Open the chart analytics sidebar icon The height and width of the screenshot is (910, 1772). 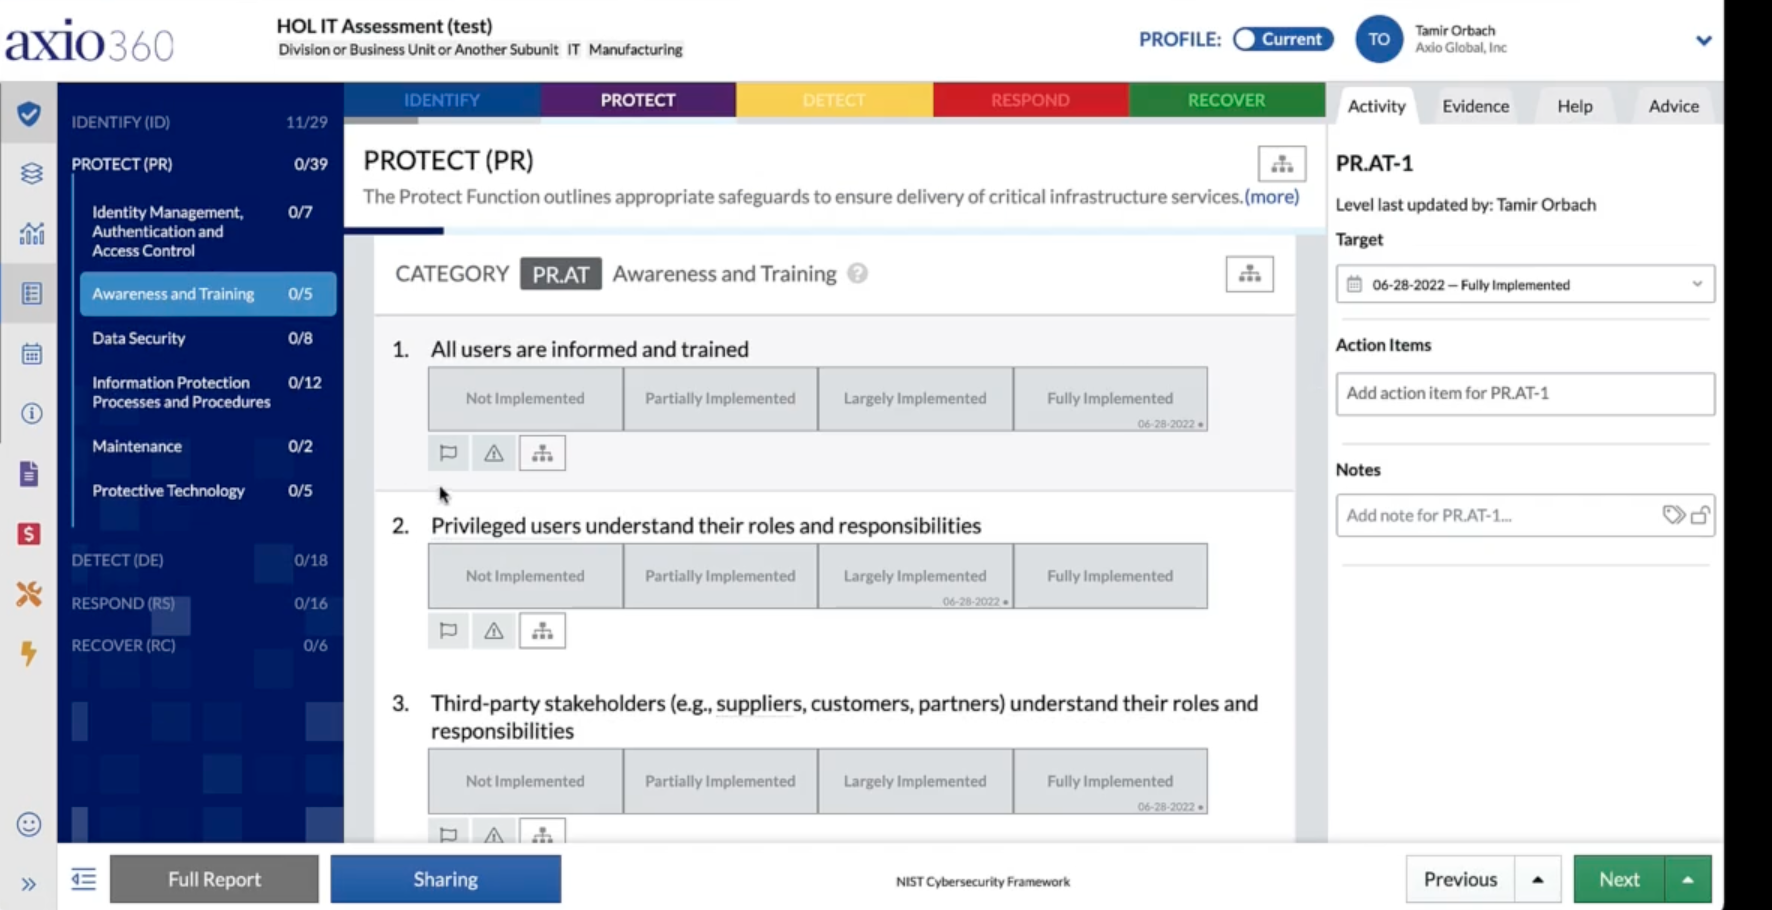[31, 234]
